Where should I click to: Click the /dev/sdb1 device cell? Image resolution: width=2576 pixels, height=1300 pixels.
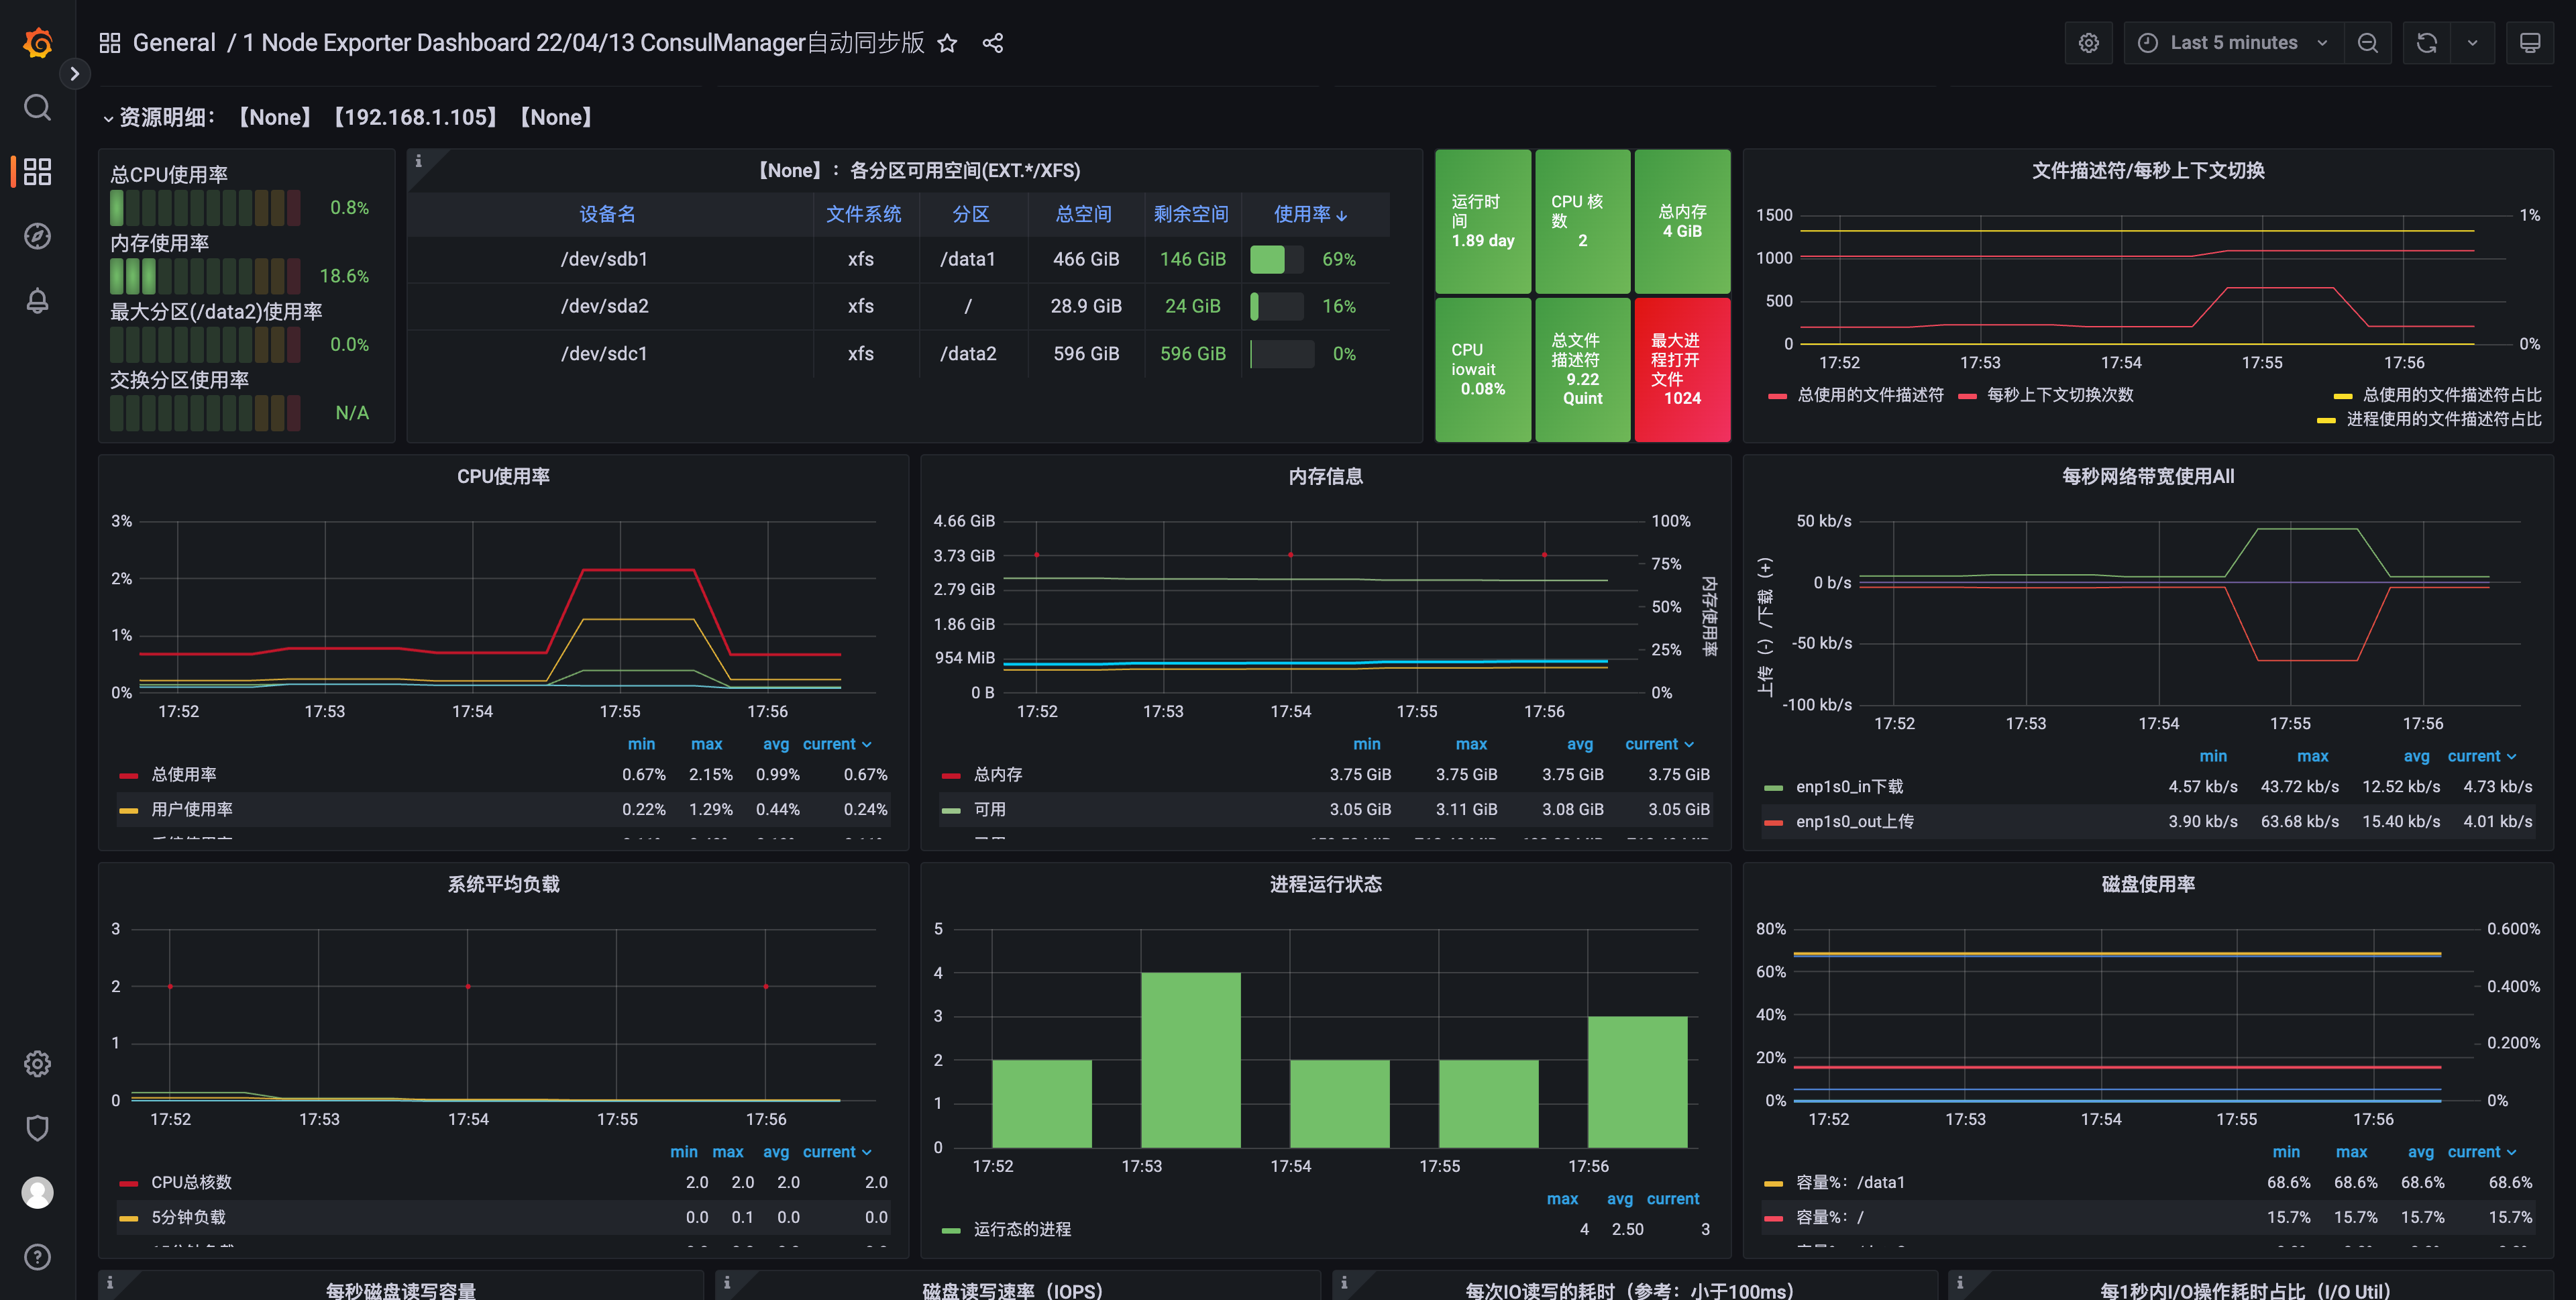pyautogui.click(x=604, y=259)
